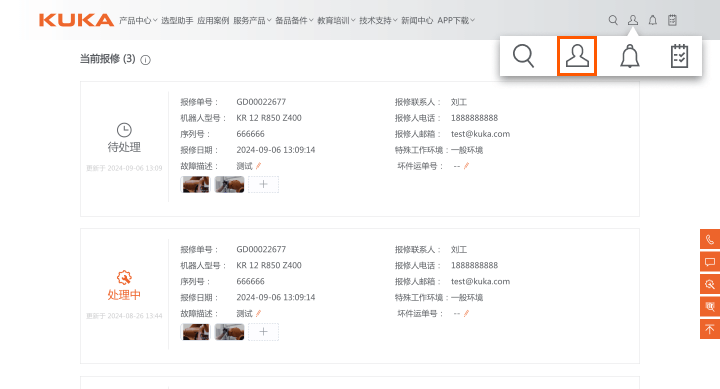Click serial number 666666 in the 待处理 card
720x389 pixels.
coord(250,134)
